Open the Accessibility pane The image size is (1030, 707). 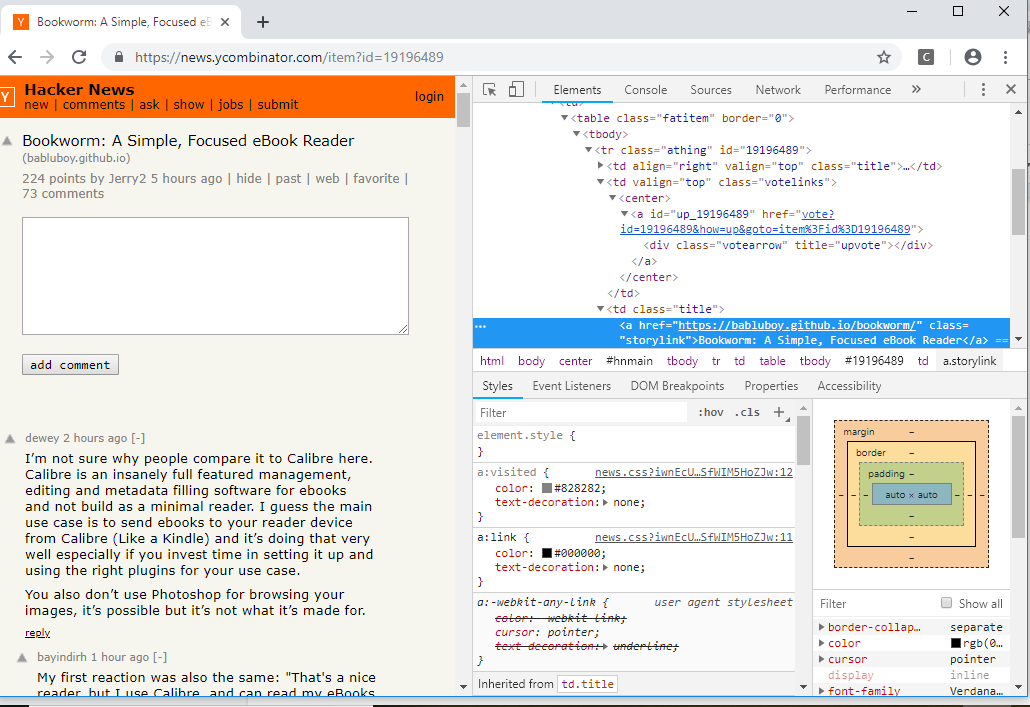(x=849, y=386)
